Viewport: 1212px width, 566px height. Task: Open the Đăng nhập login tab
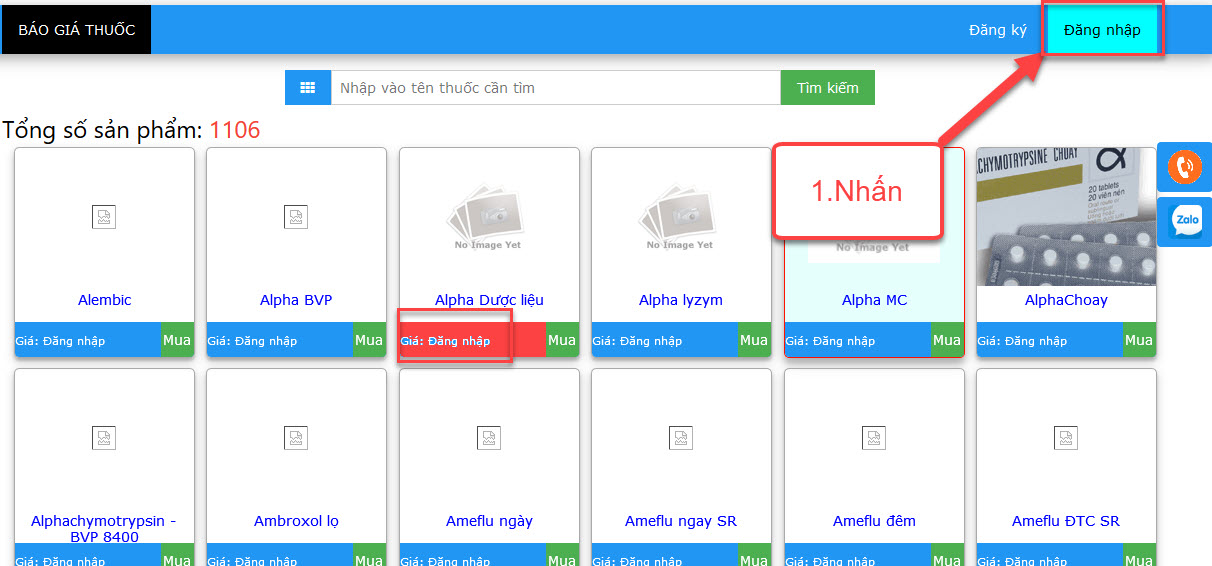1102,30
